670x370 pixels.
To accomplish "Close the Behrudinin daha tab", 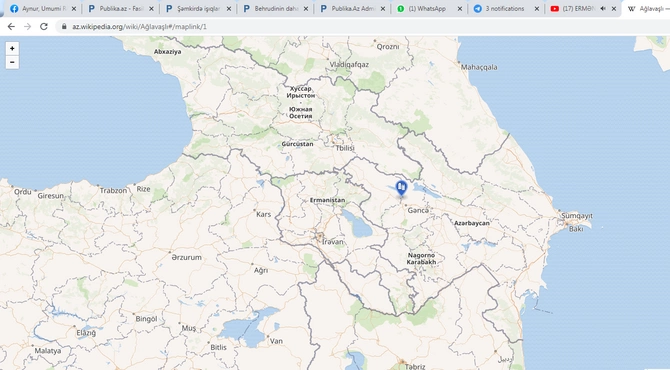I will click(306, 9).
